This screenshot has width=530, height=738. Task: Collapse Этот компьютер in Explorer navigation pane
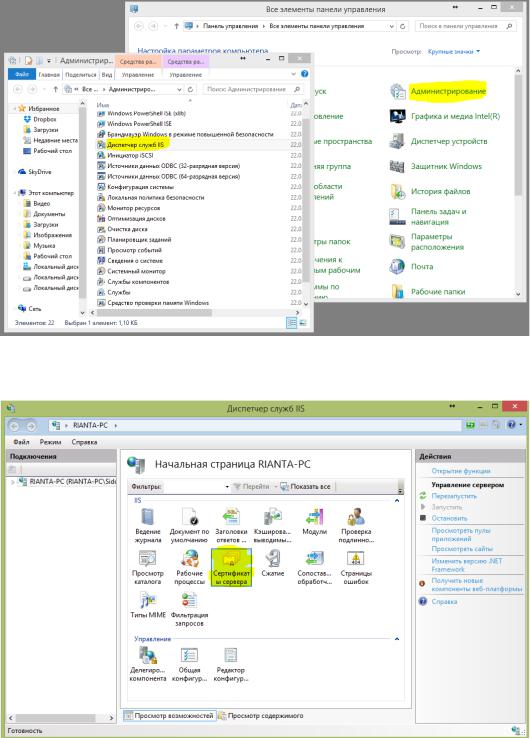[x=15, y=193]
